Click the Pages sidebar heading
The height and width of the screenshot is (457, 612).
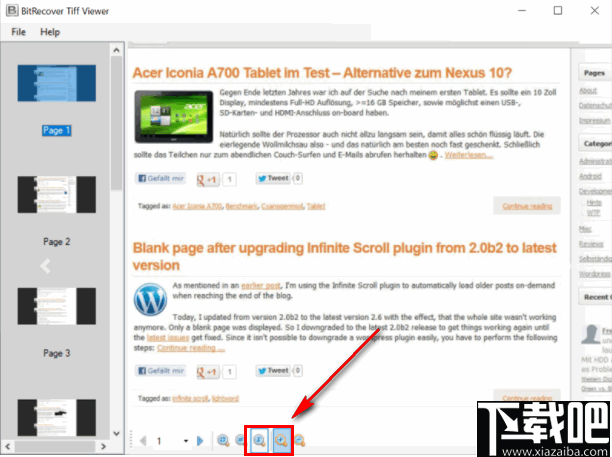pos(594,73)
